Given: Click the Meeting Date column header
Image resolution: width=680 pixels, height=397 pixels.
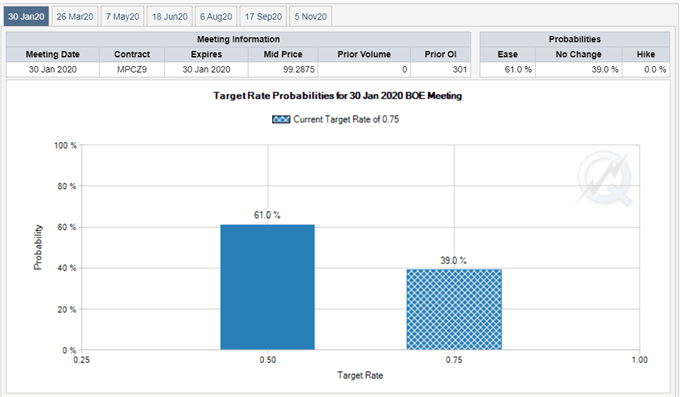Looking at the screenshot, I should 52,54.
